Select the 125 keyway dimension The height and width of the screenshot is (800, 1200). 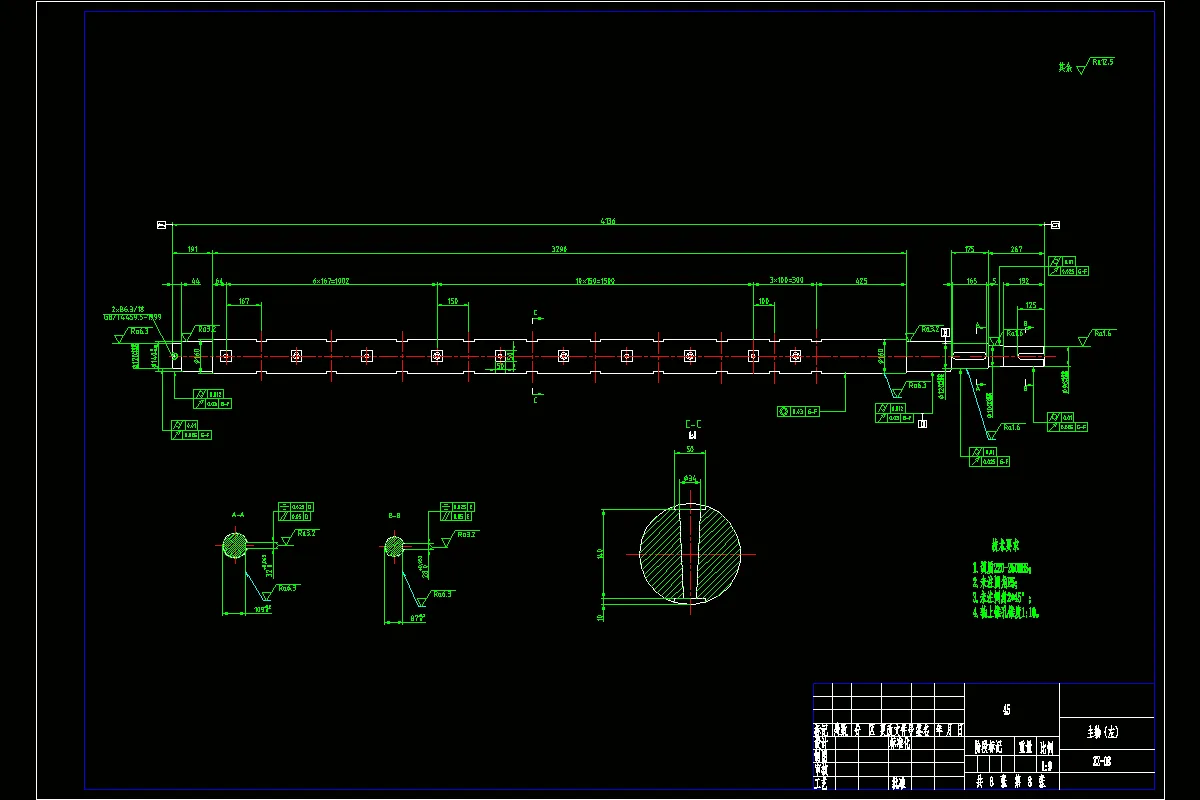[1031, 305]
